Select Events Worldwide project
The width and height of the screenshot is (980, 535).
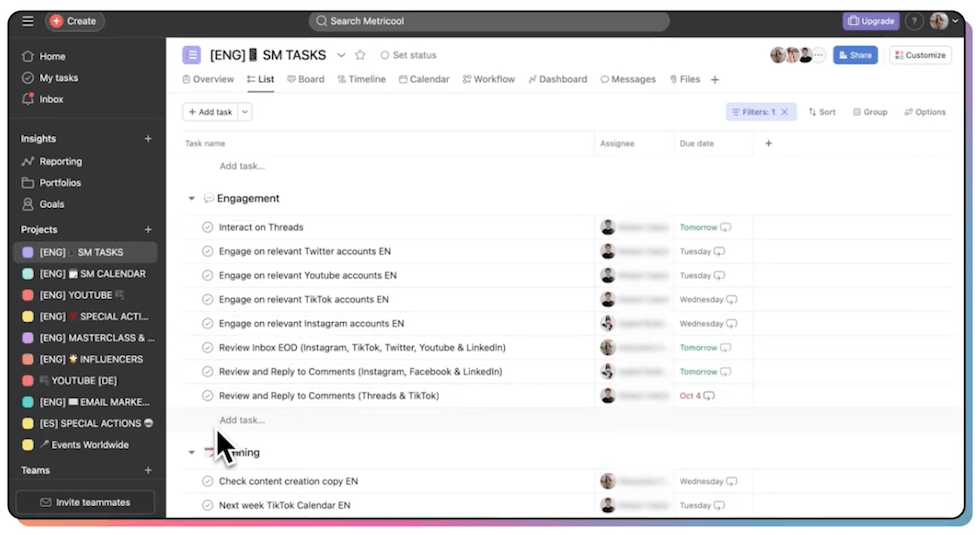[x=86, y=444]
